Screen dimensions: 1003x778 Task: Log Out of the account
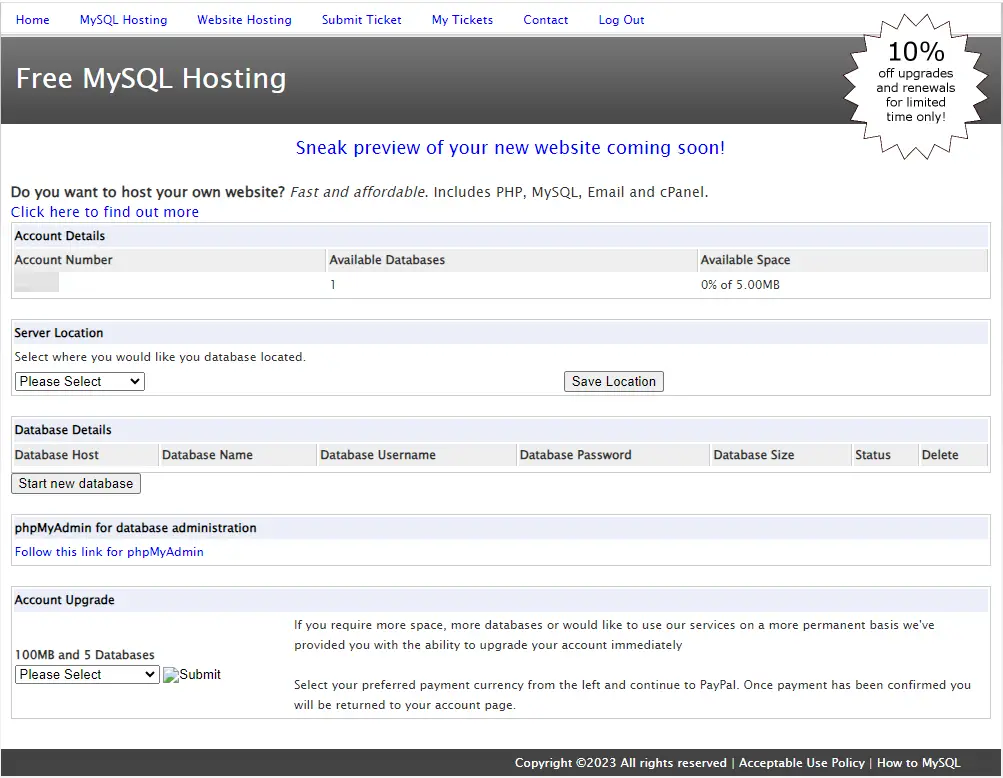[x=621, y=20]
